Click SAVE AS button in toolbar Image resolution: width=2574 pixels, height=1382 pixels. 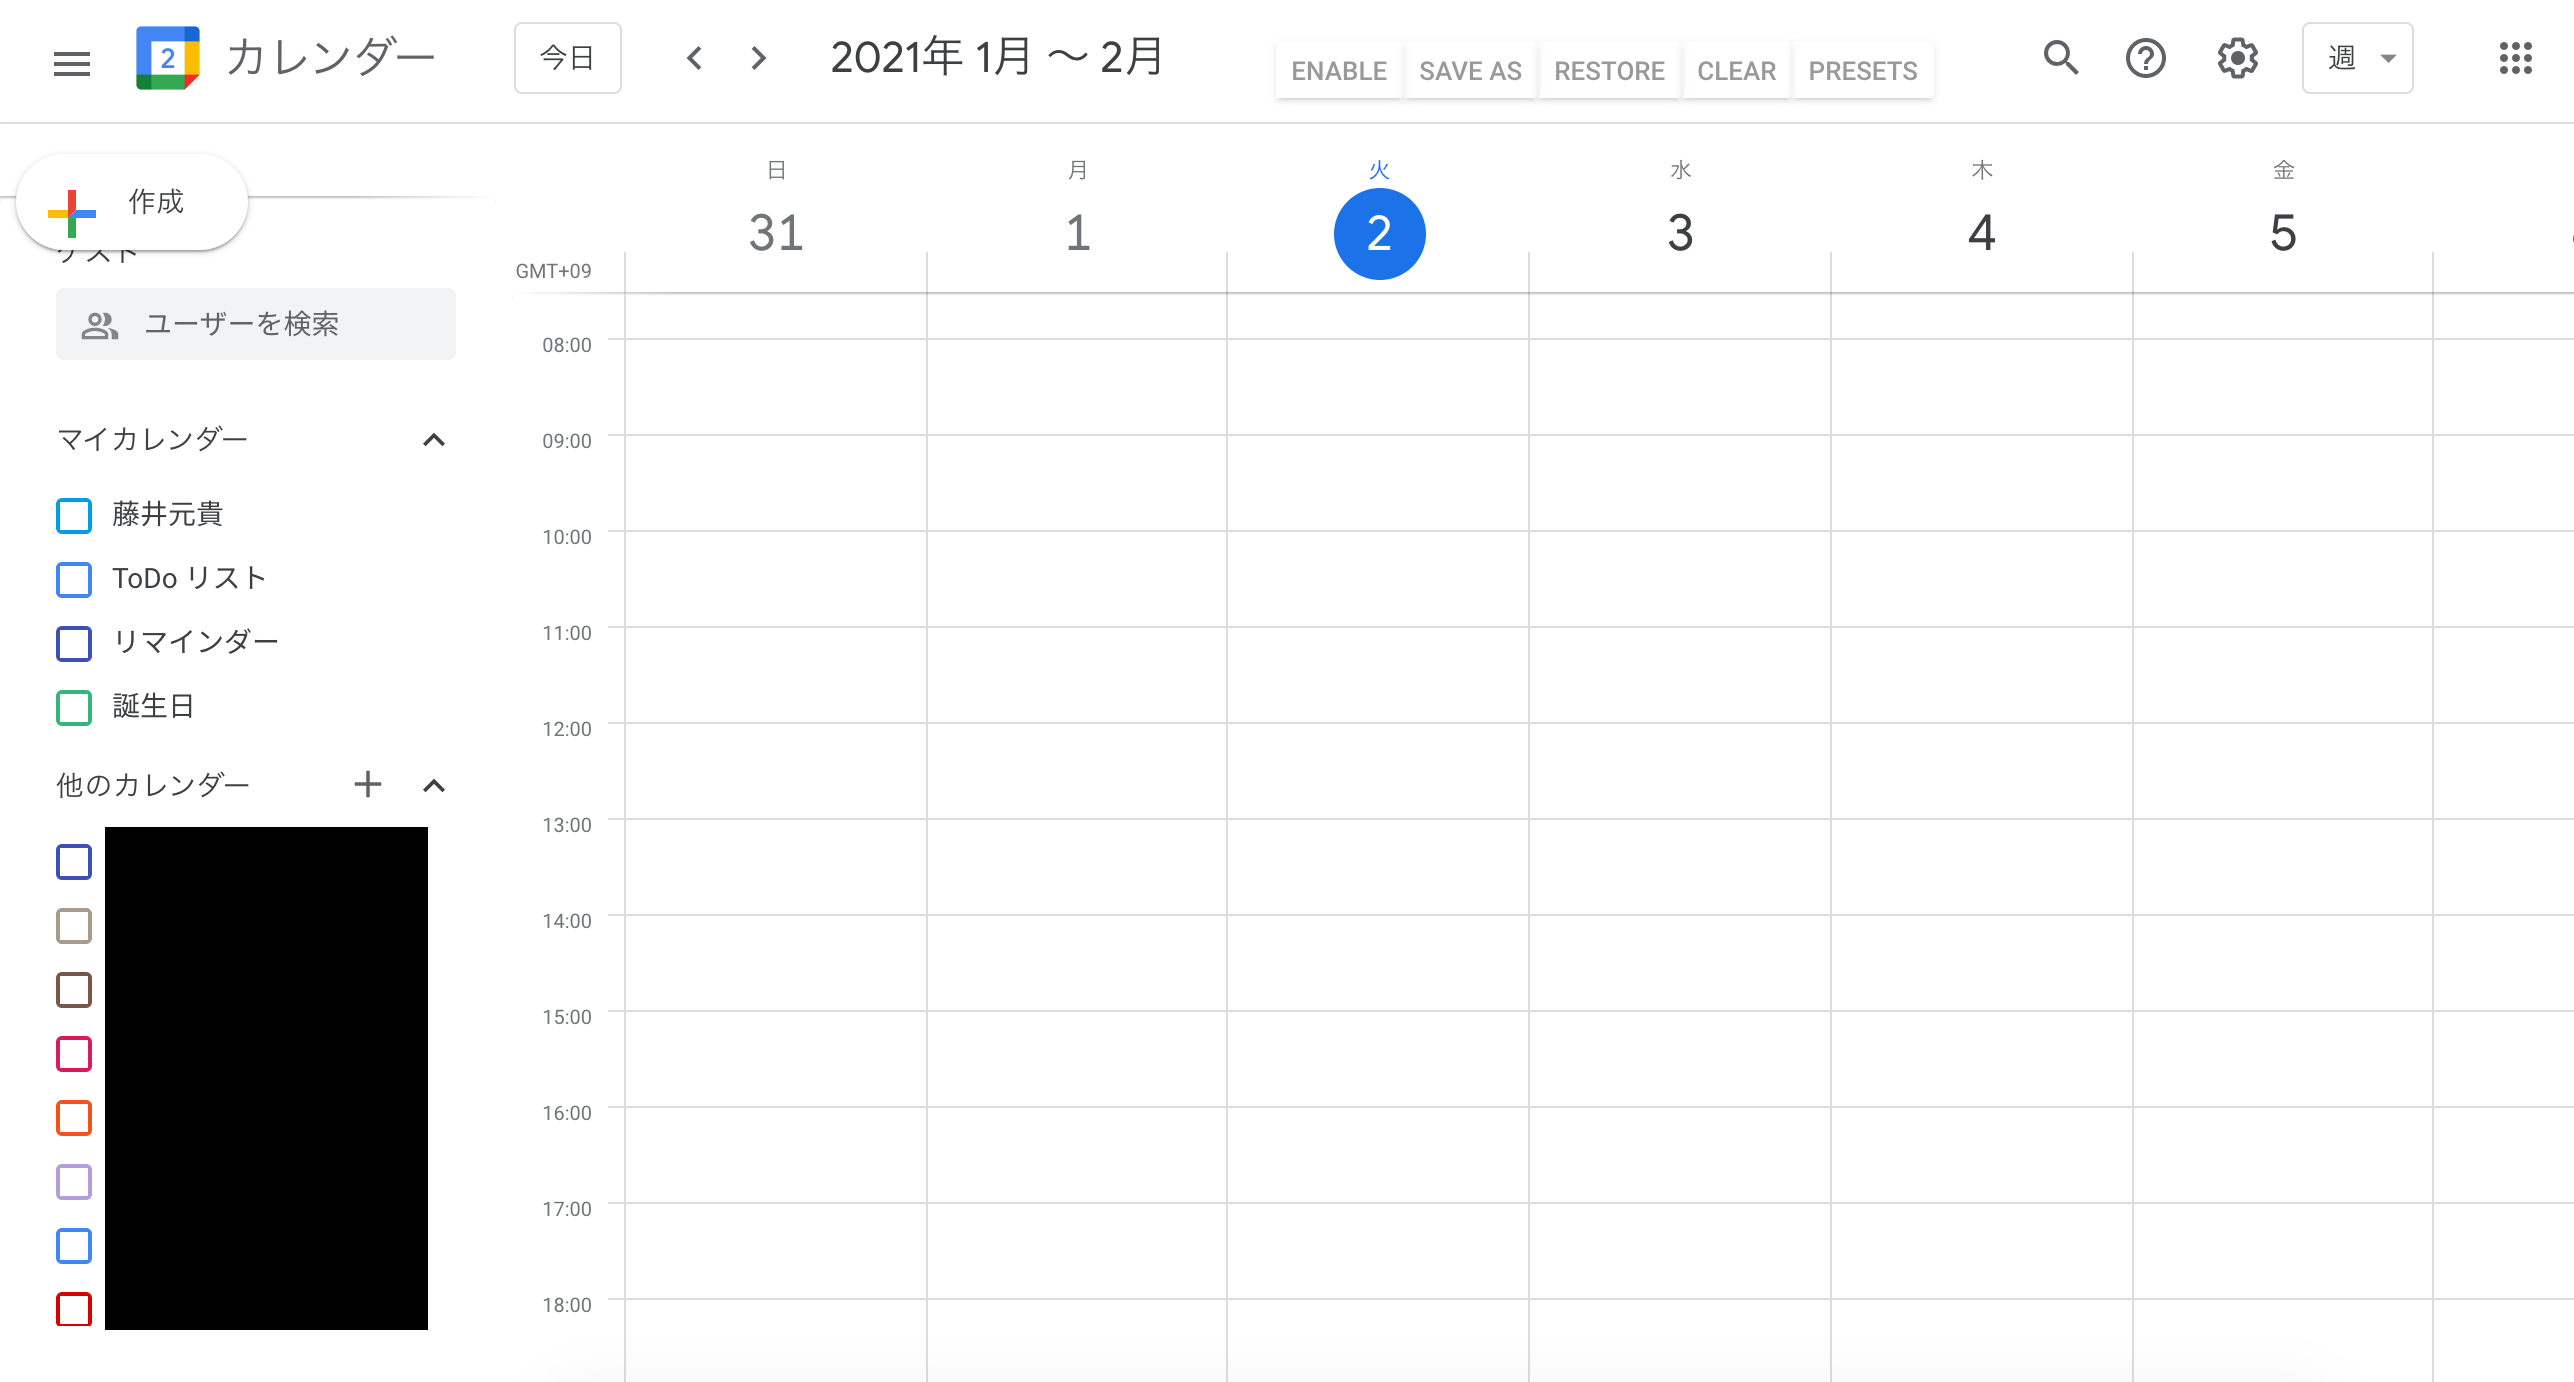click(x=1471, y=68)
